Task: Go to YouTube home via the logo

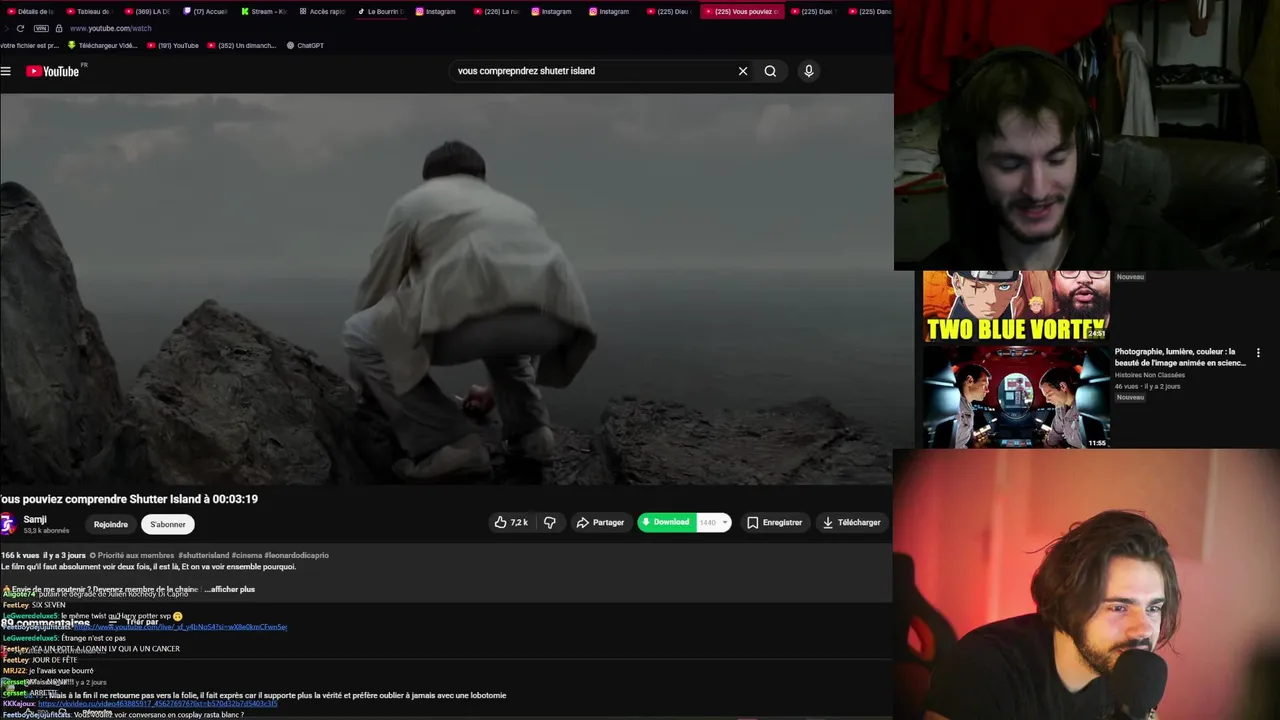Action: tap(52, 71)
